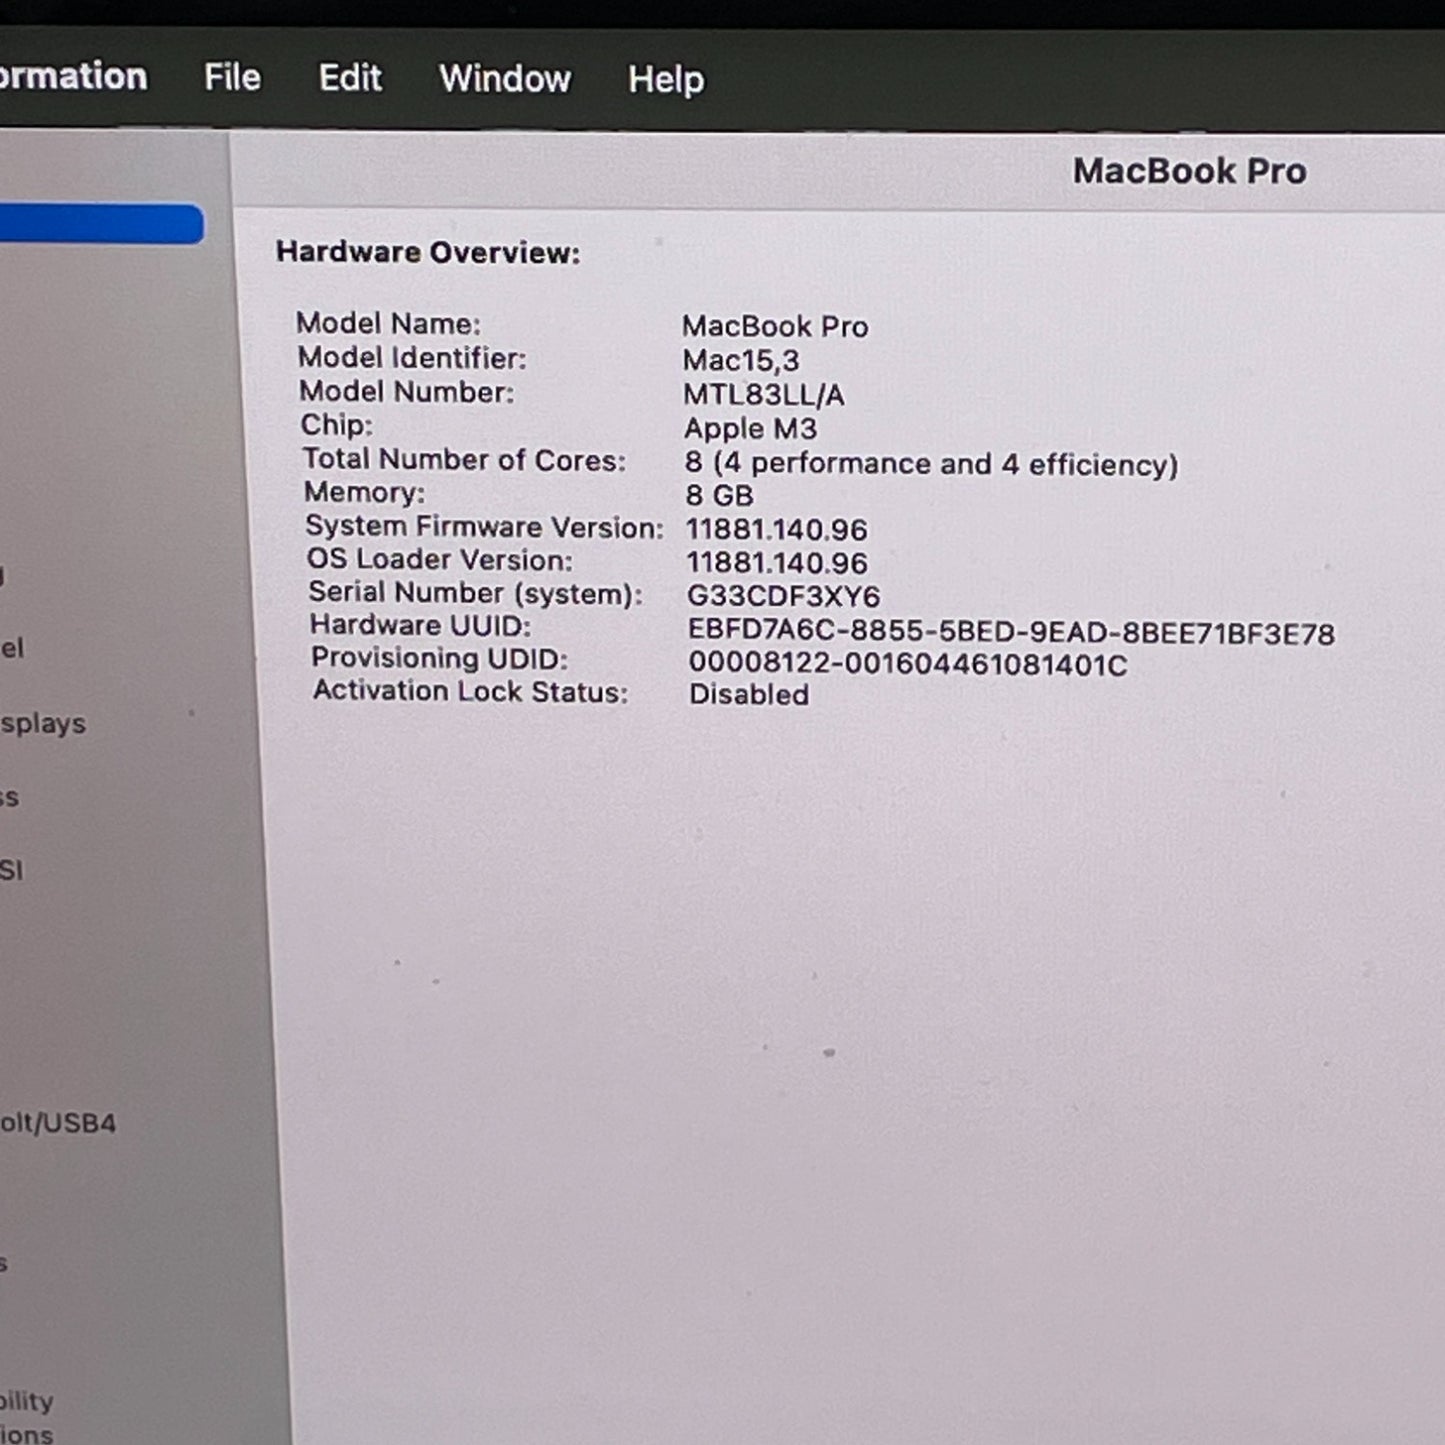This screenshot has height=1445, width=1445.
Task: Select model number MTL83LL/A
Action: pyautogui.click(x=764, y=394)
